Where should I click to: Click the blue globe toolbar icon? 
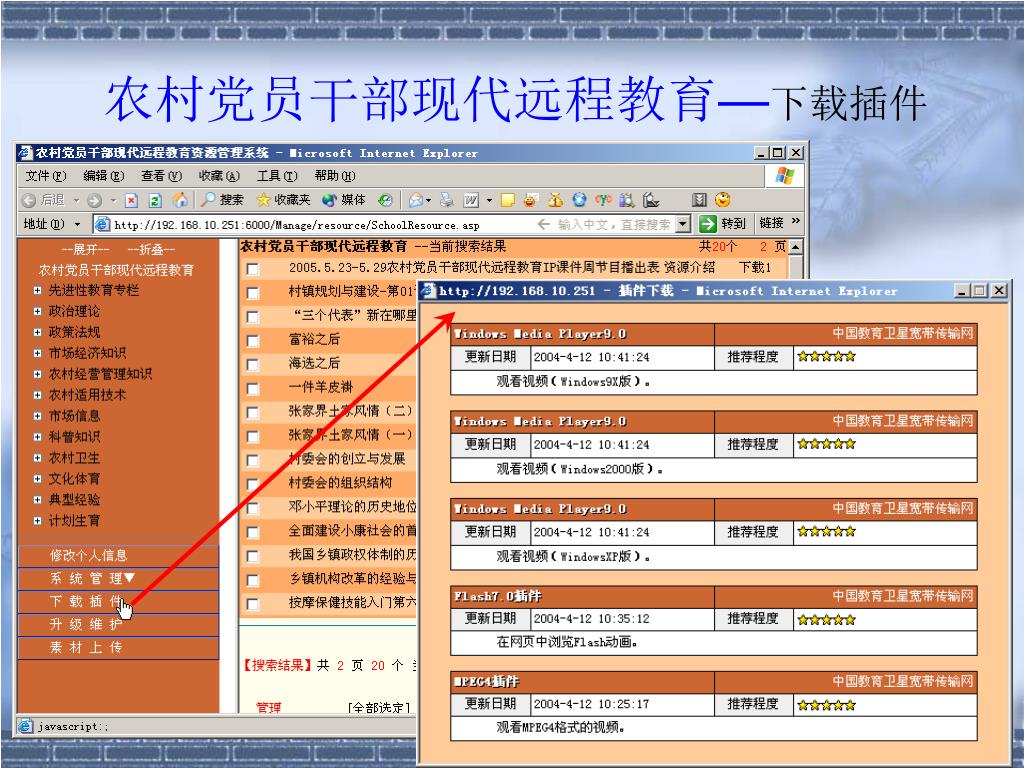(579, 200)
